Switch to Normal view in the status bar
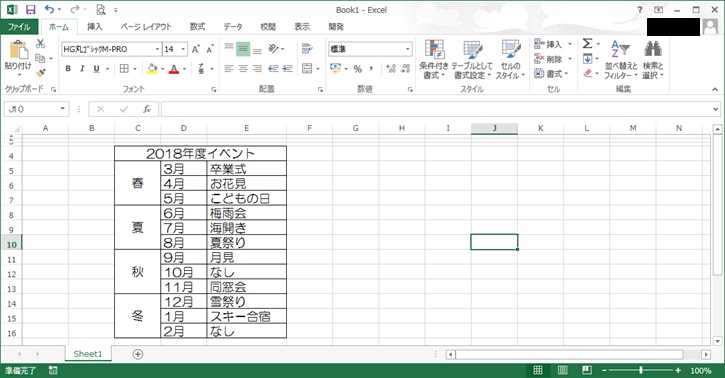Viewport: 725px width, 378px height. point(538,370)
